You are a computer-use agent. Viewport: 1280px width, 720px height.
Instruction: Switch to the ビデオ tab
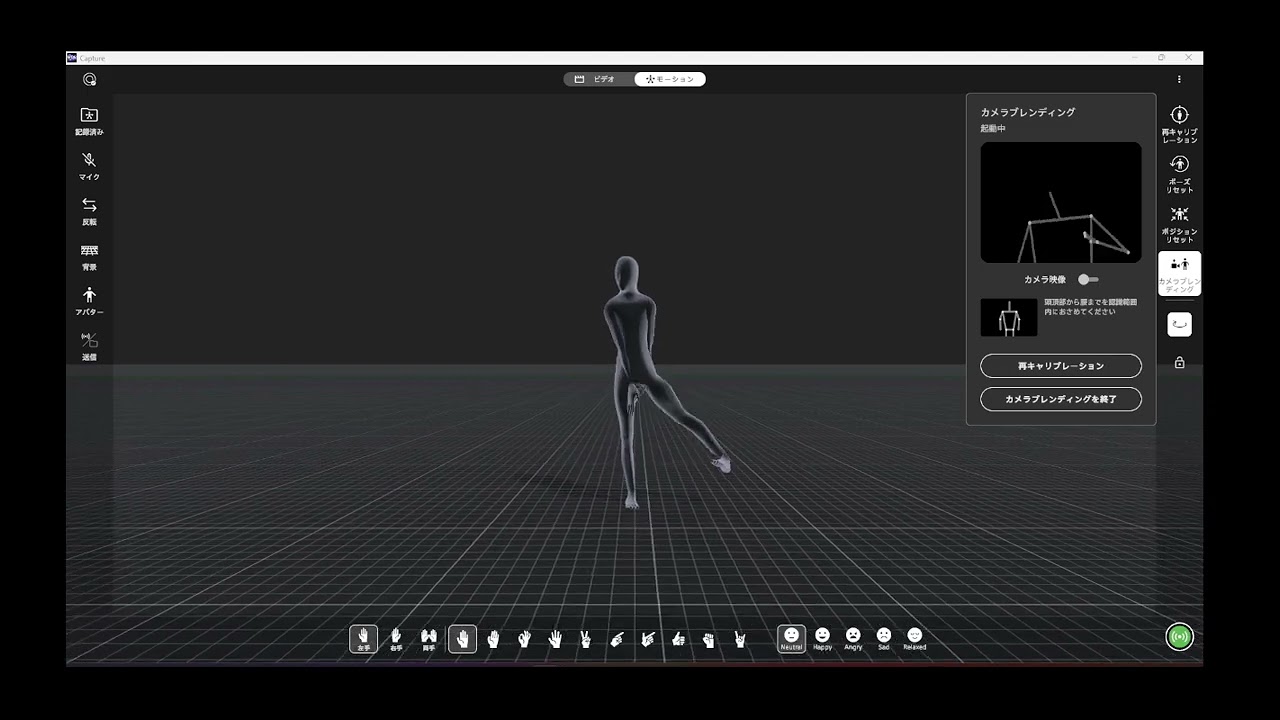600,79
